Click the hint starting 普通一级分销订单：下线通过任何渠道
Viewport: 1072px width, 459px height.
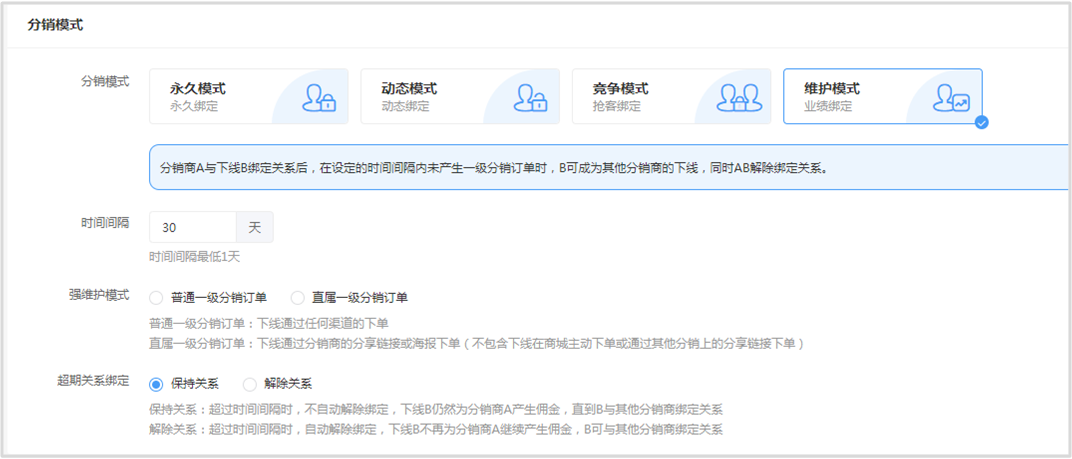(x=269, y=324)
